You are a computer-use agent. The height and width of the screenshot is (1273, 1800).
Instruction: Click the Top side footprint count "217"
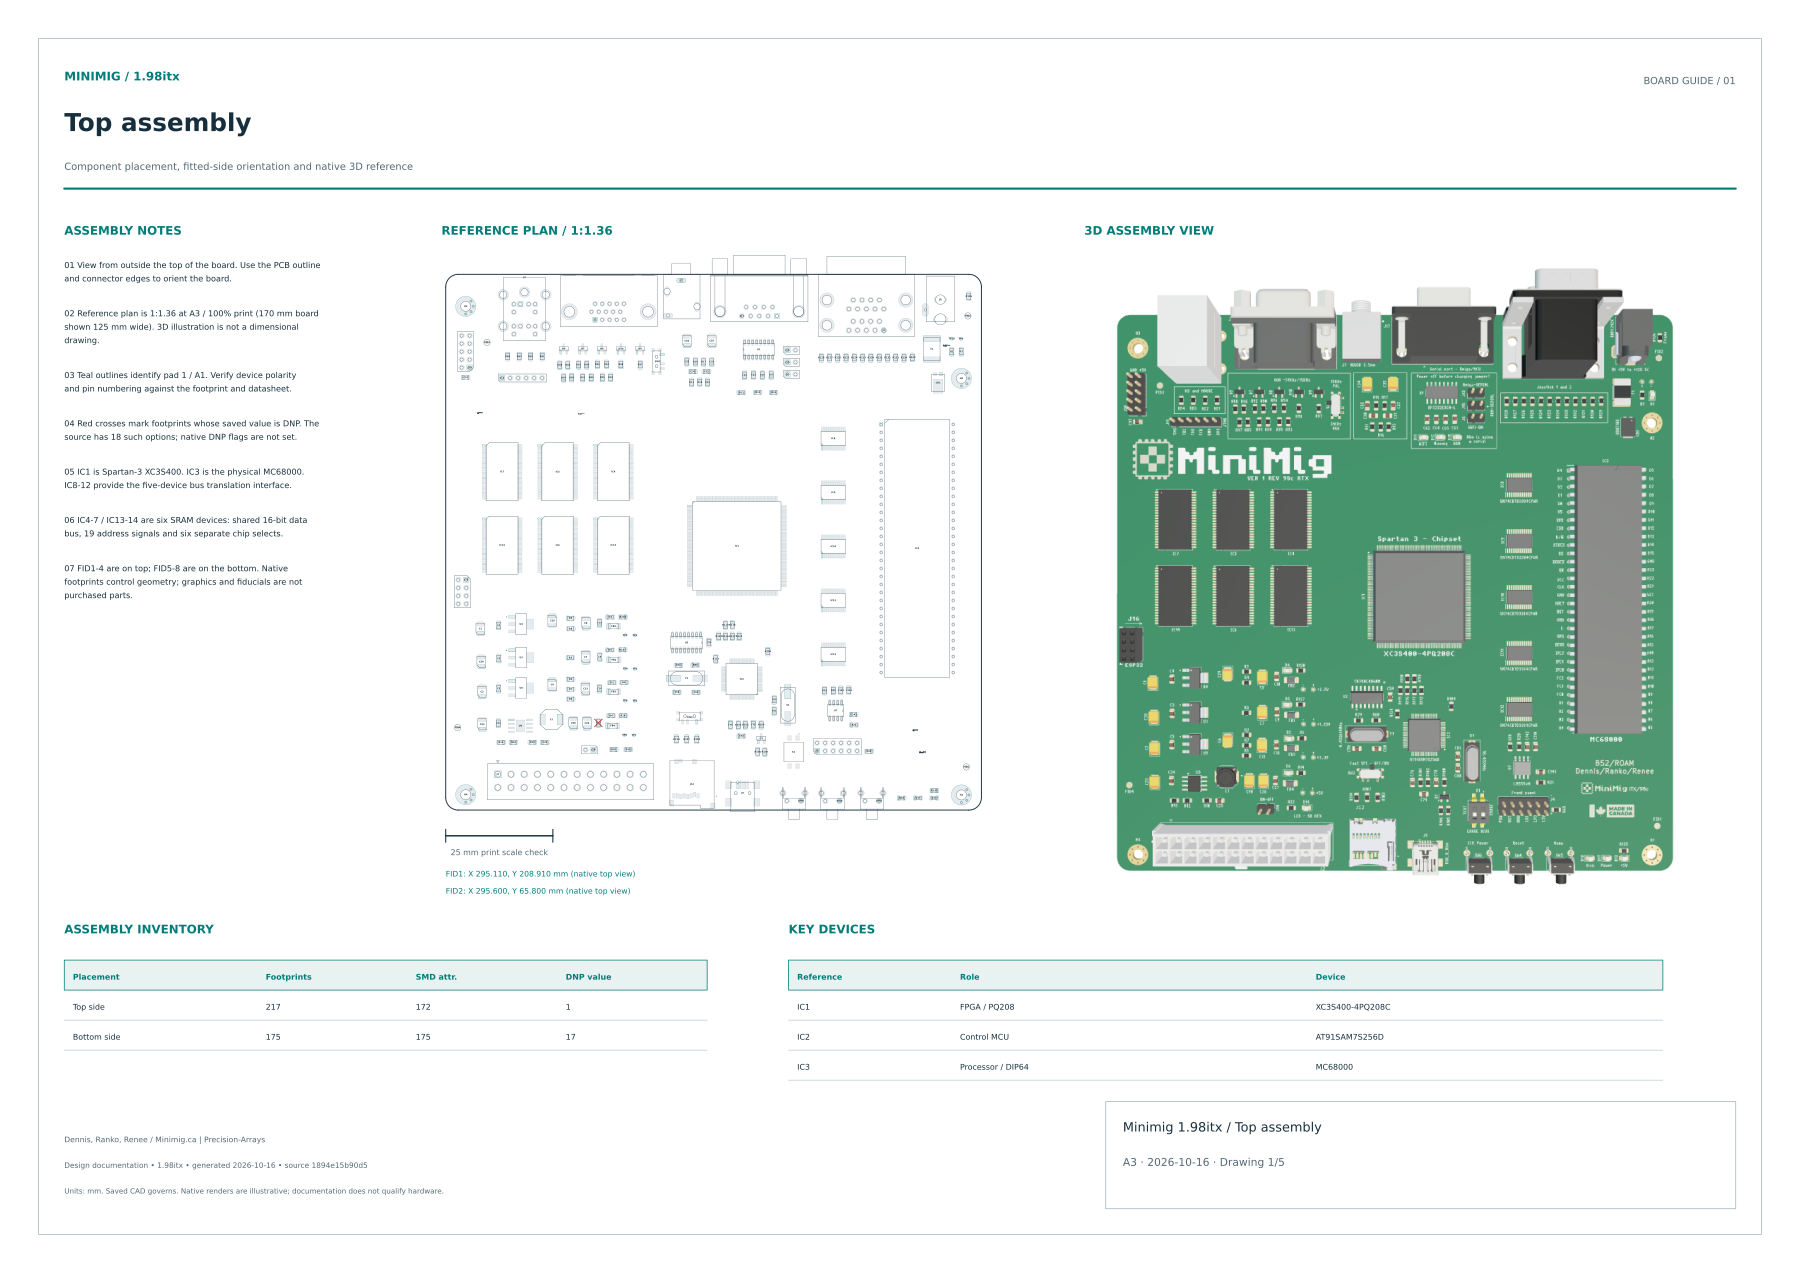tap(273, 1007)
